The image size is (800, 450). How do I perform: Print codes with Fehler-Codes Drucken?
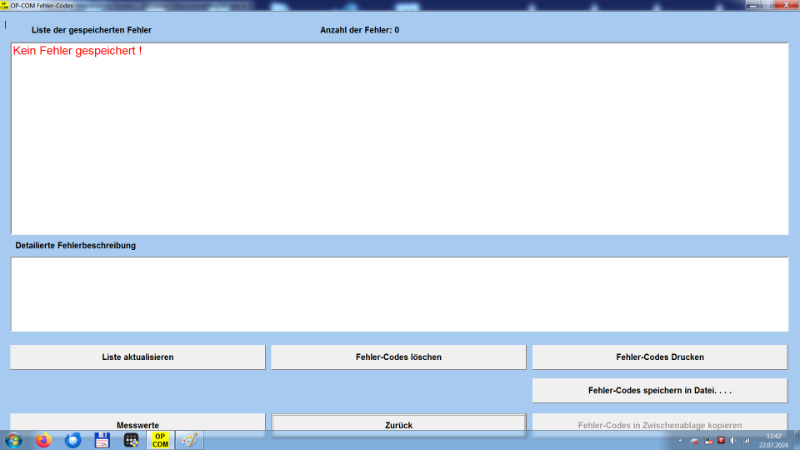click(x=660, y=357)
